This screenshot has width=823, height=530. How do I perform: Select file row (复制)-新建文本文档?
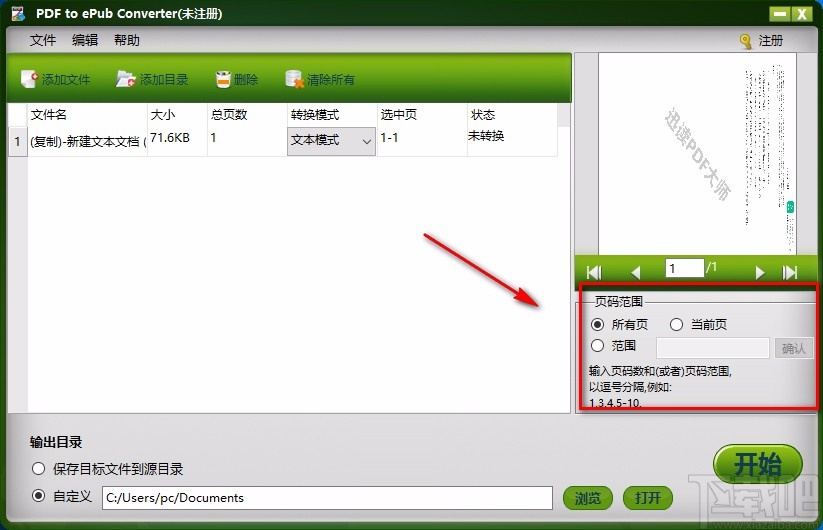(87, 142)
